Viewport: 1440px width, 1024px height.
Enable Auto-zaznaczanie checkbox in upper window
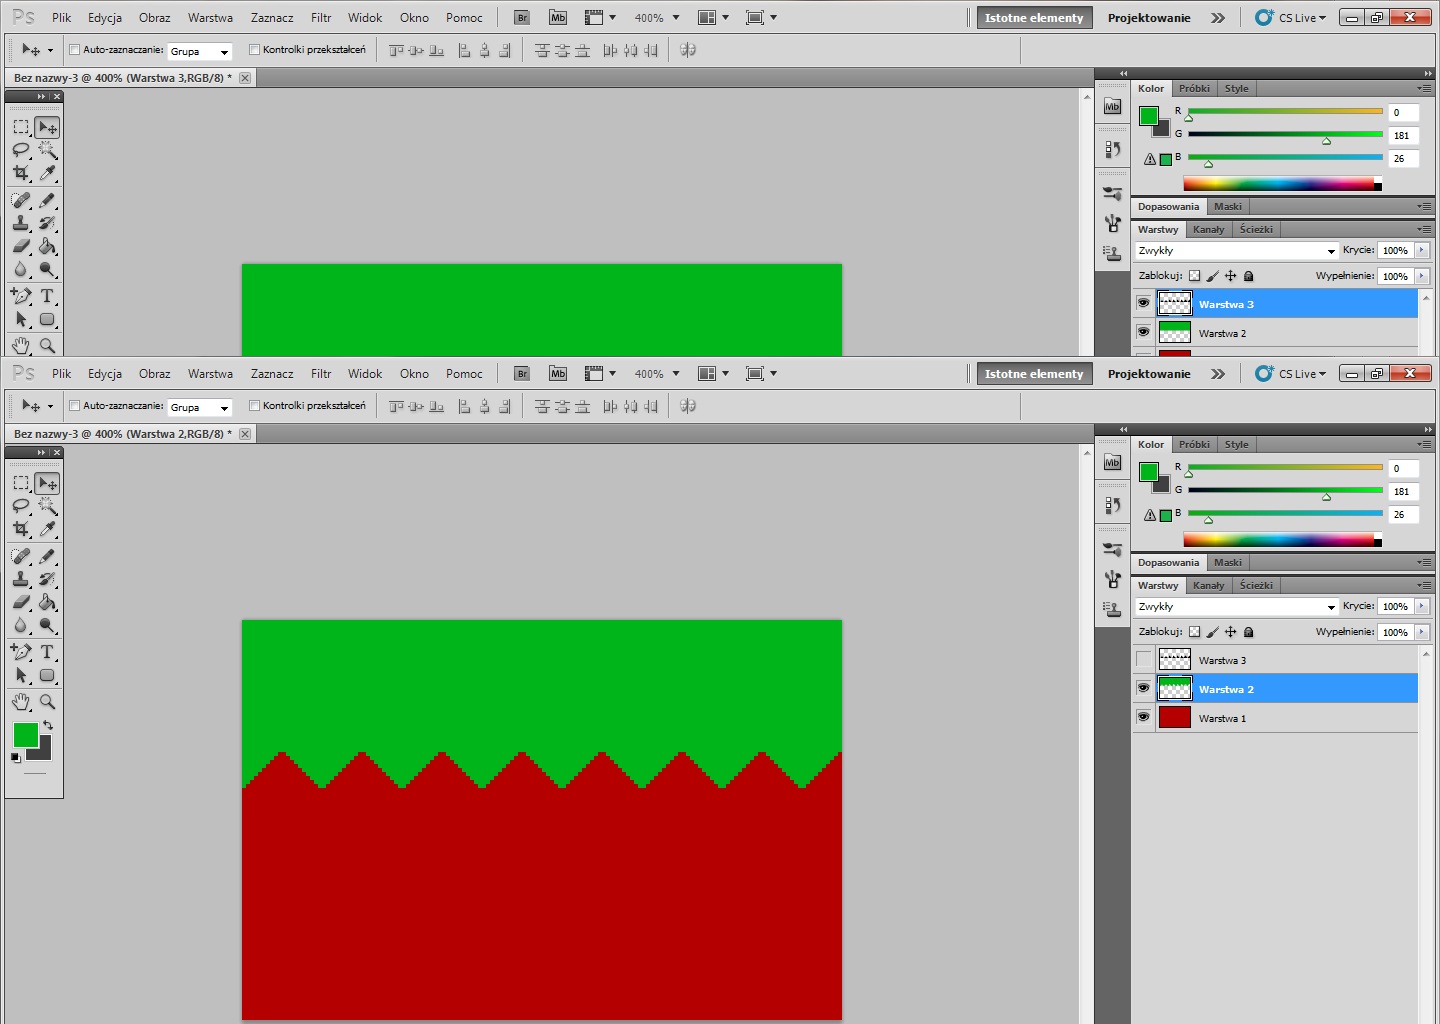click(75, 50)
